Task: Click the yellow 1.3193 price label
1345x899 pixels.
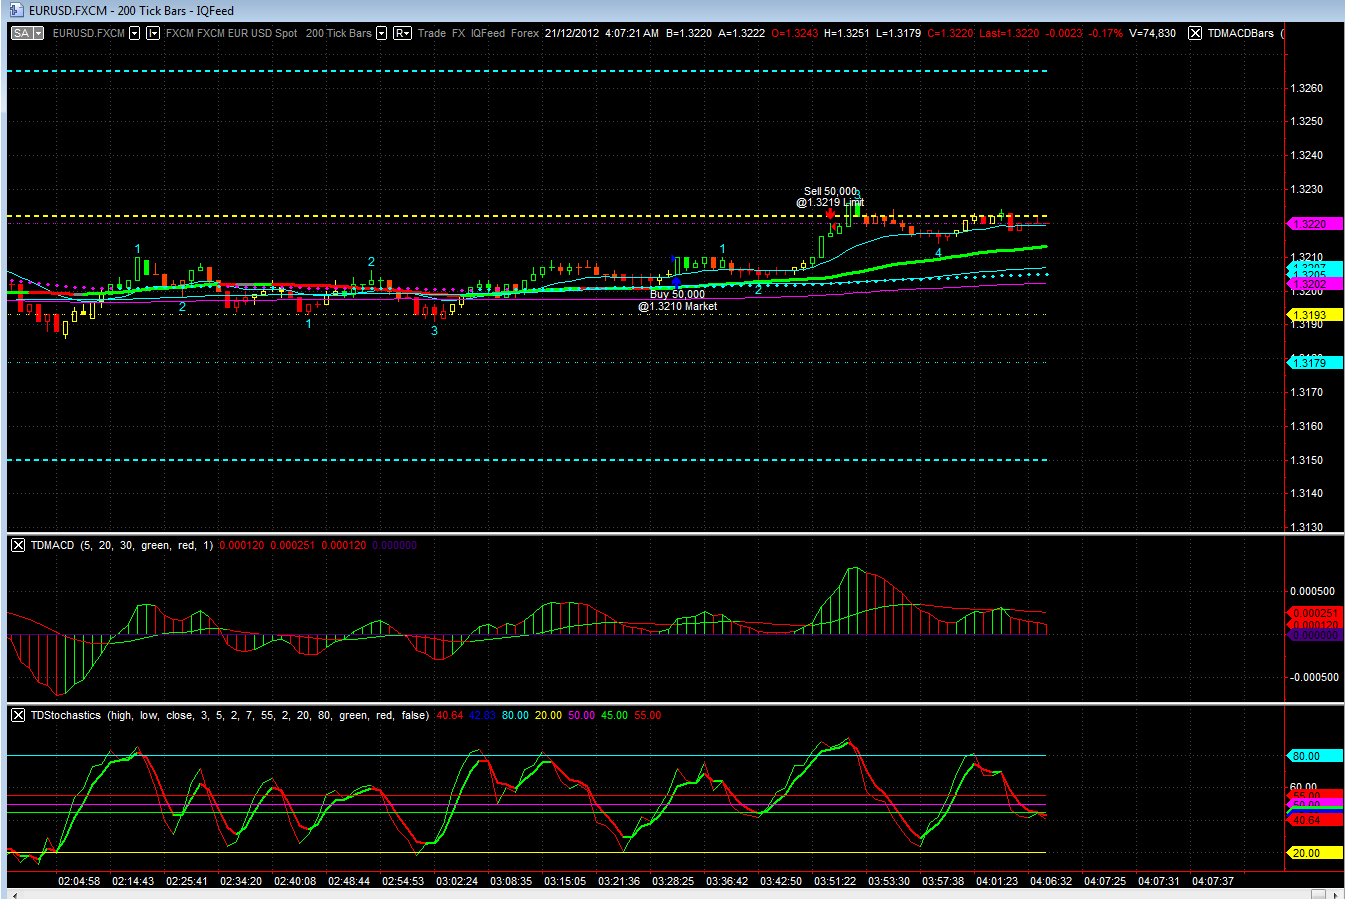Action: click(x=1315, y=315)
